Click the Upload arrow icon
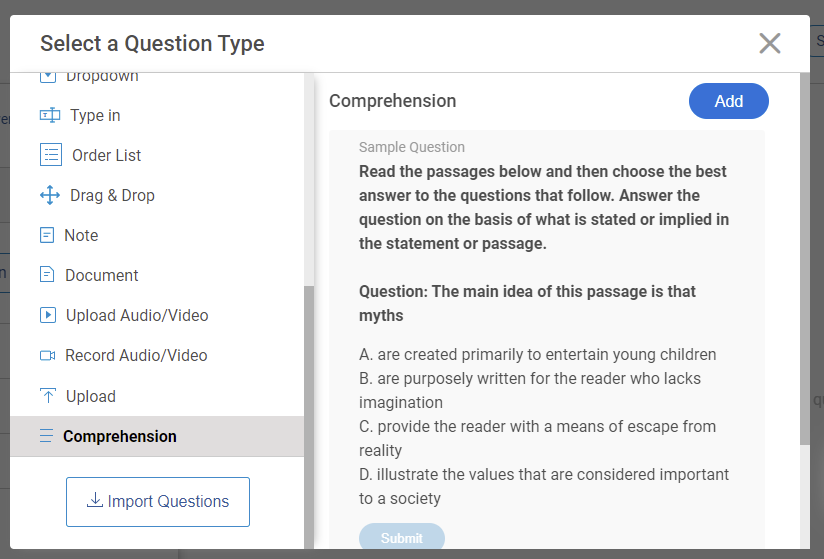This screenshot has height=559, width=824. [x=47, y=396]
